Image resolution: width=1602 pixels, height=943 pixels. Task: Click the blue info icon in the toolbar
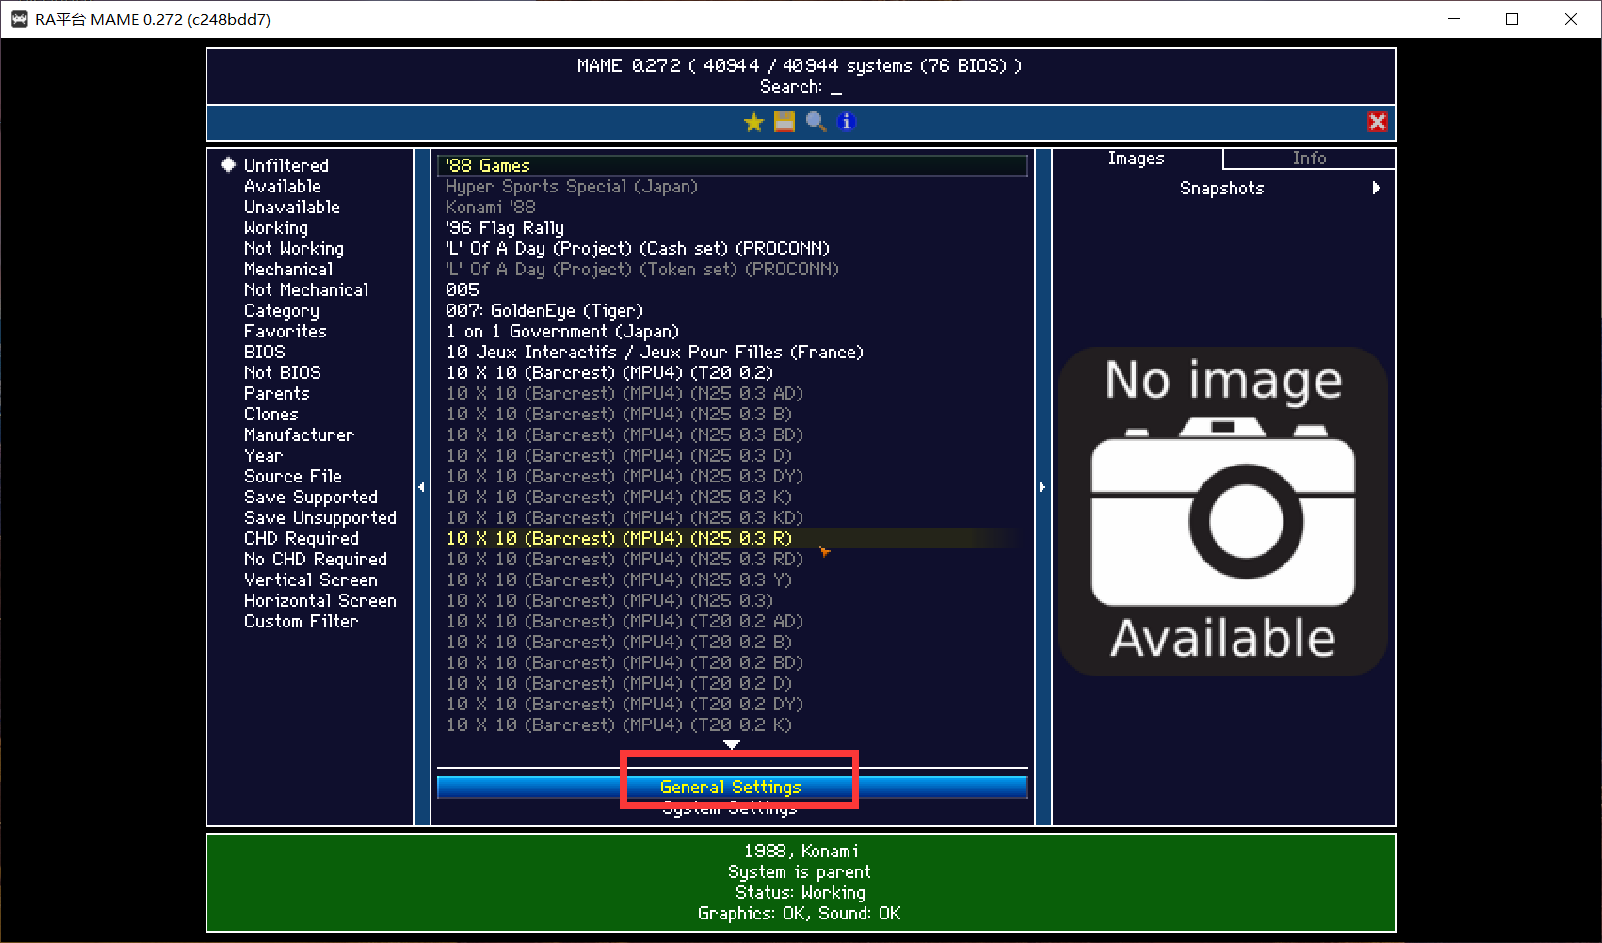tap(847, 122)
